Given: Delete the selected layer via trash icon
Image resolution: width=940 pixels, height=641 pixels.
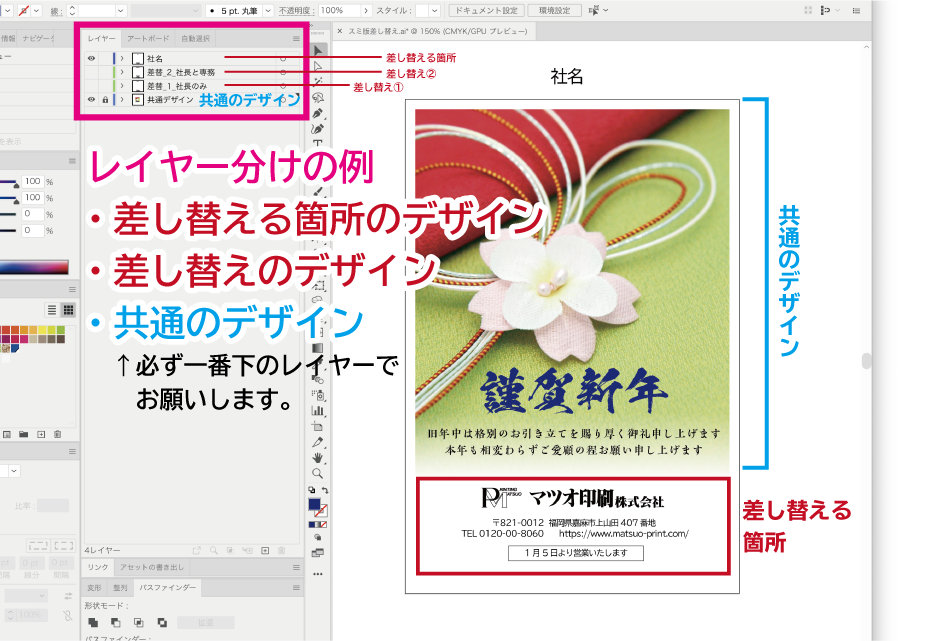Looking at the screenshot, I should click(282, 550).
